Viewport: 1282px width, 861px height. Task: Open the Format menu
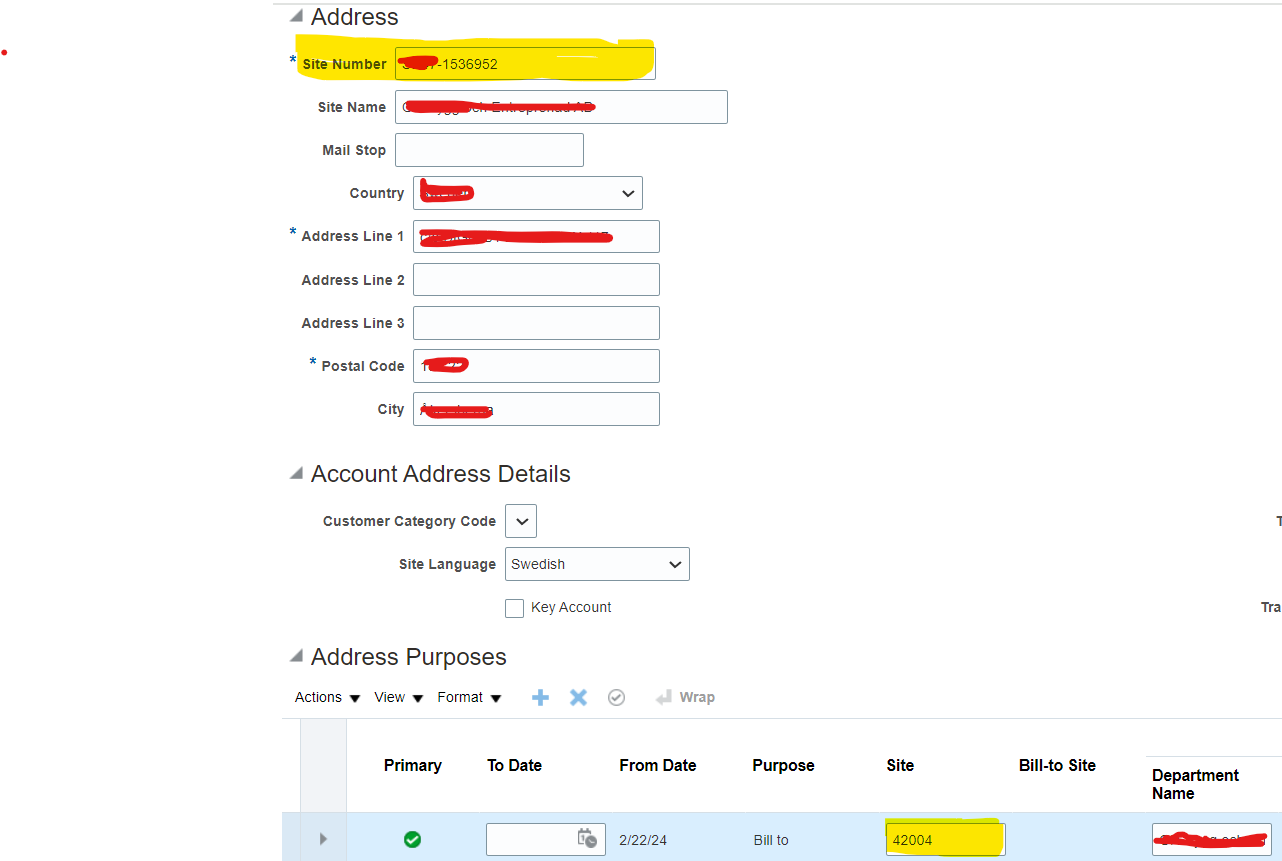tap(462, 697)
